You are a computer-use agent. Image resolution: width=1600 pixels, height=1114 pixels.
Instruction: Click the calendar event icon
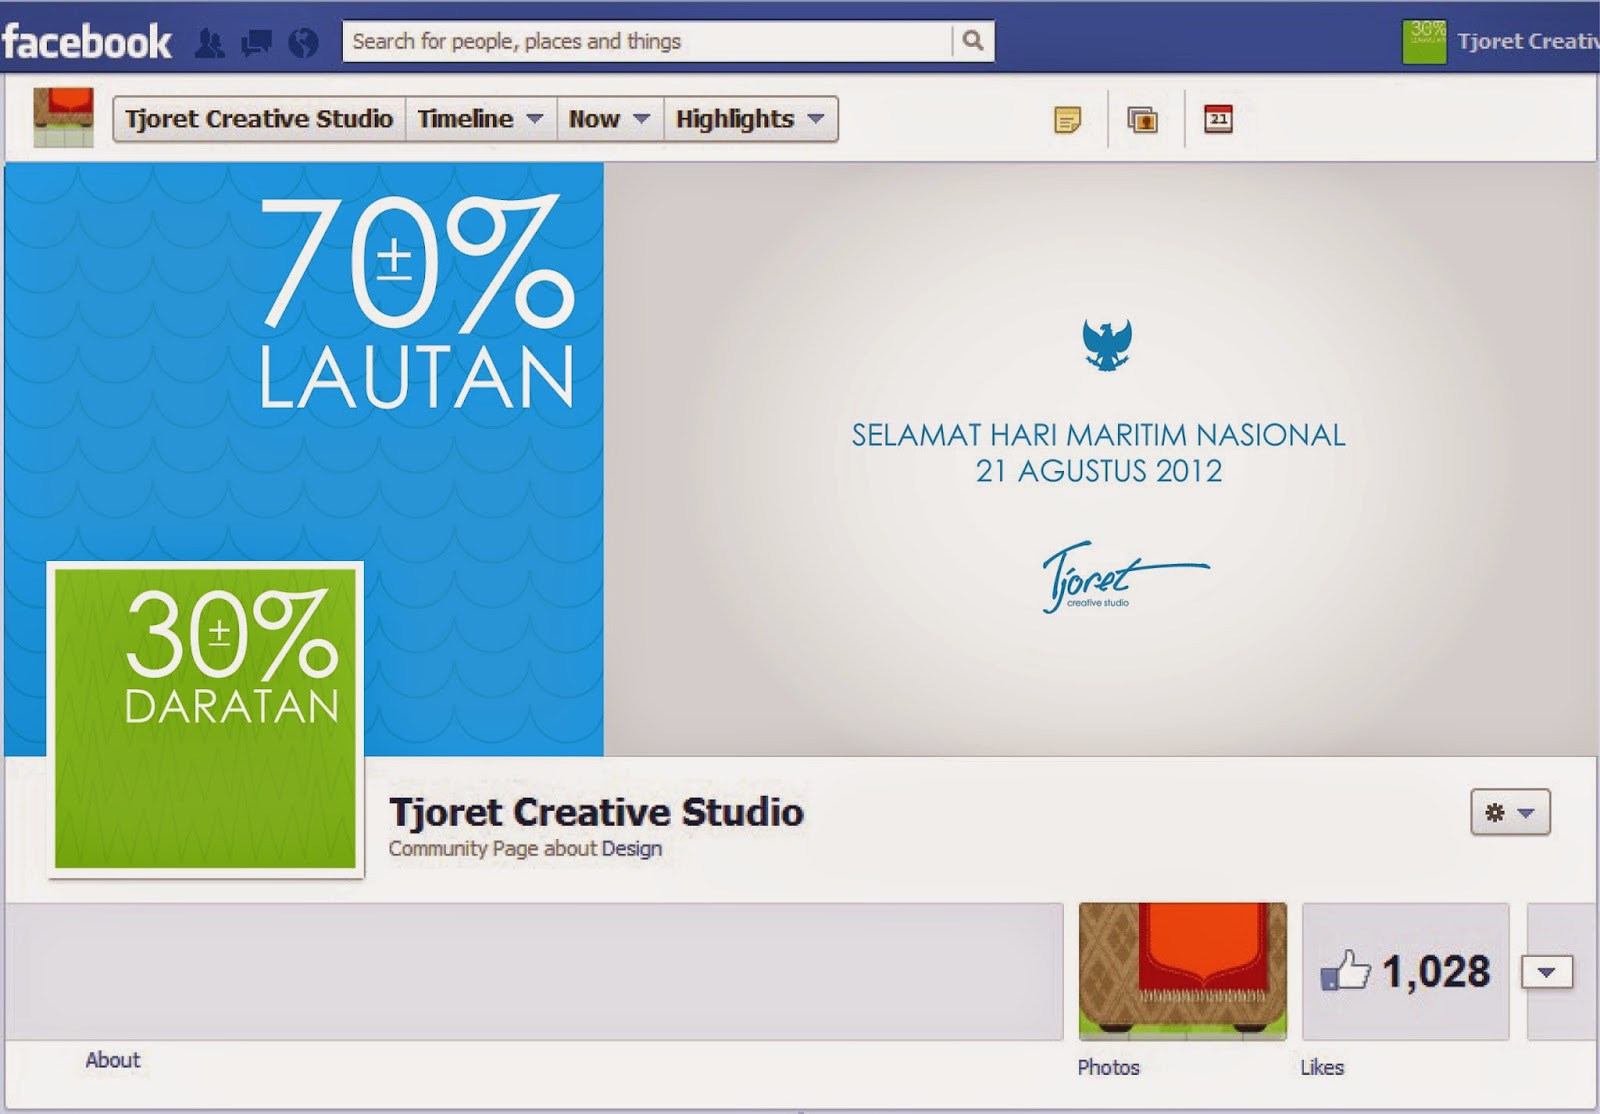pyautogui.click(x=1218, y=119)
